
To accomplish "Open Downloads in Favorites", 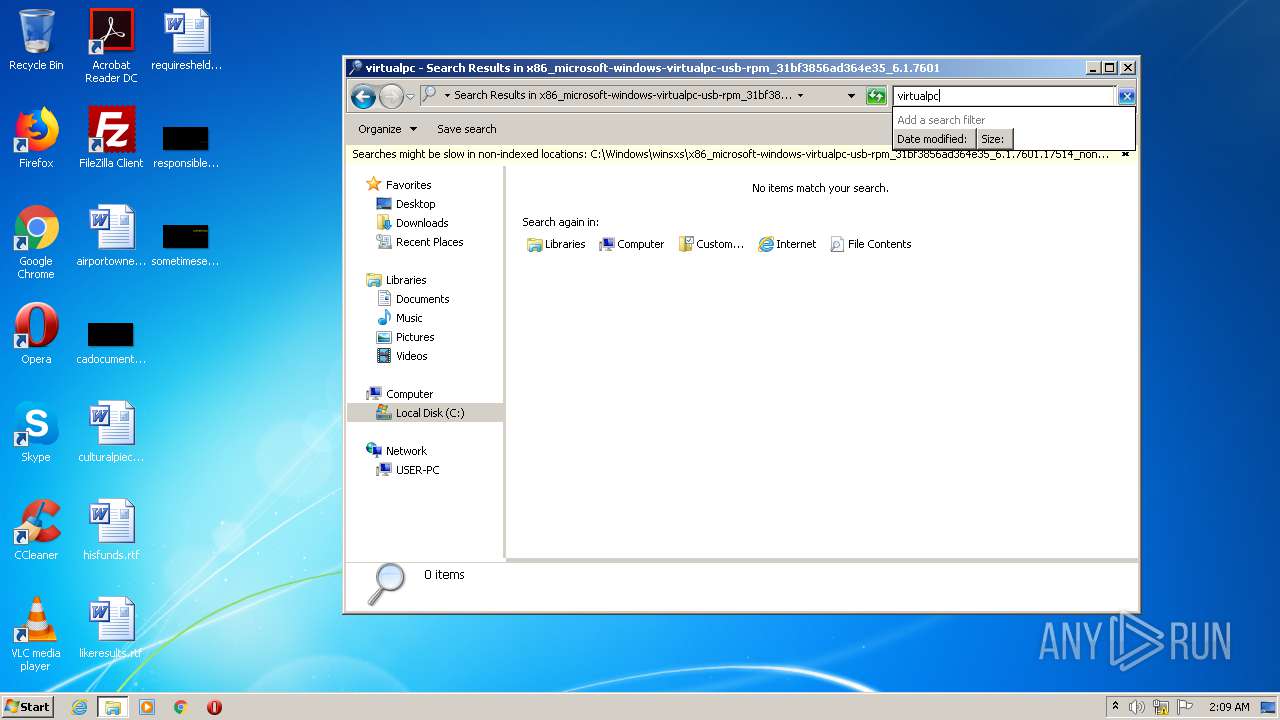I will coord(421,223).
